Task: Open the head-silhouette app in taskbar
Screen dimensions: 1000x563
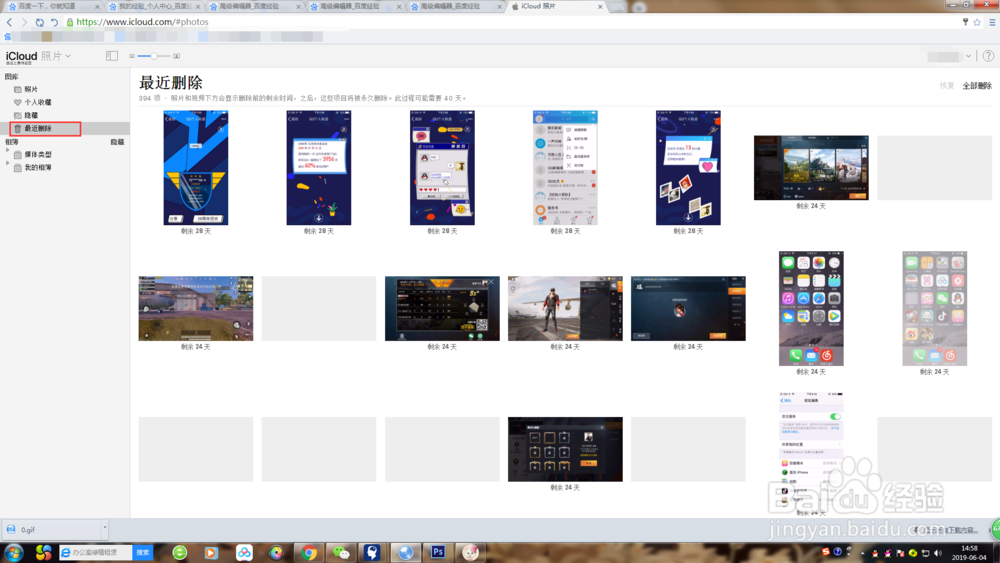Action: pos(372,552)
